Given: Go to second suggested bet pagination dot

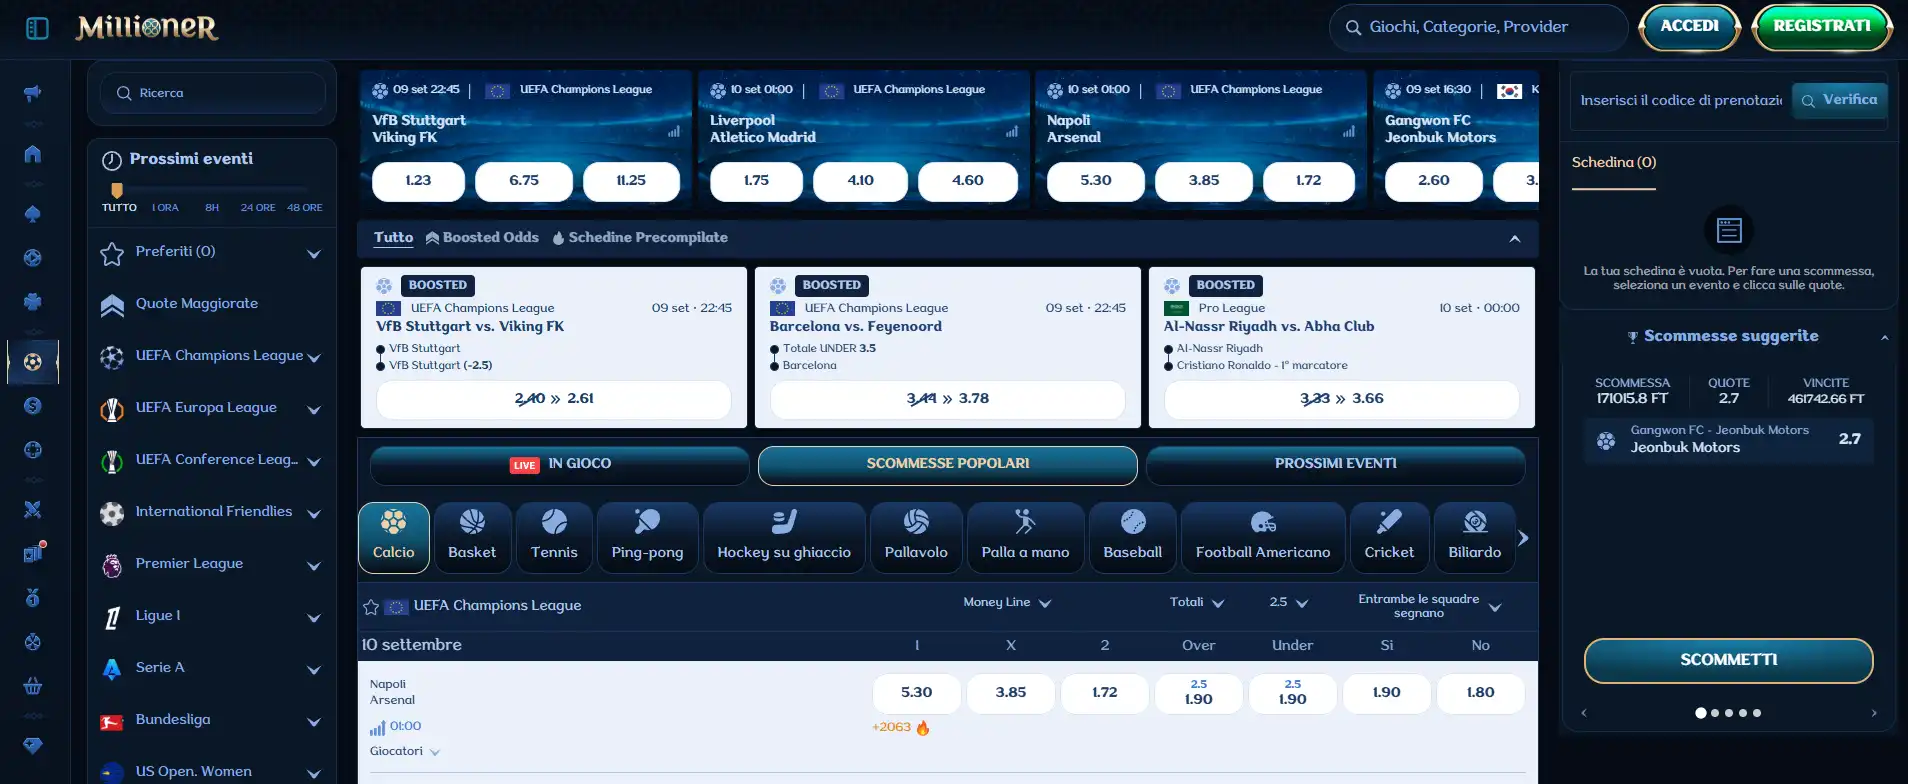Looking at the screenshot, I should tap(1715, 714).
